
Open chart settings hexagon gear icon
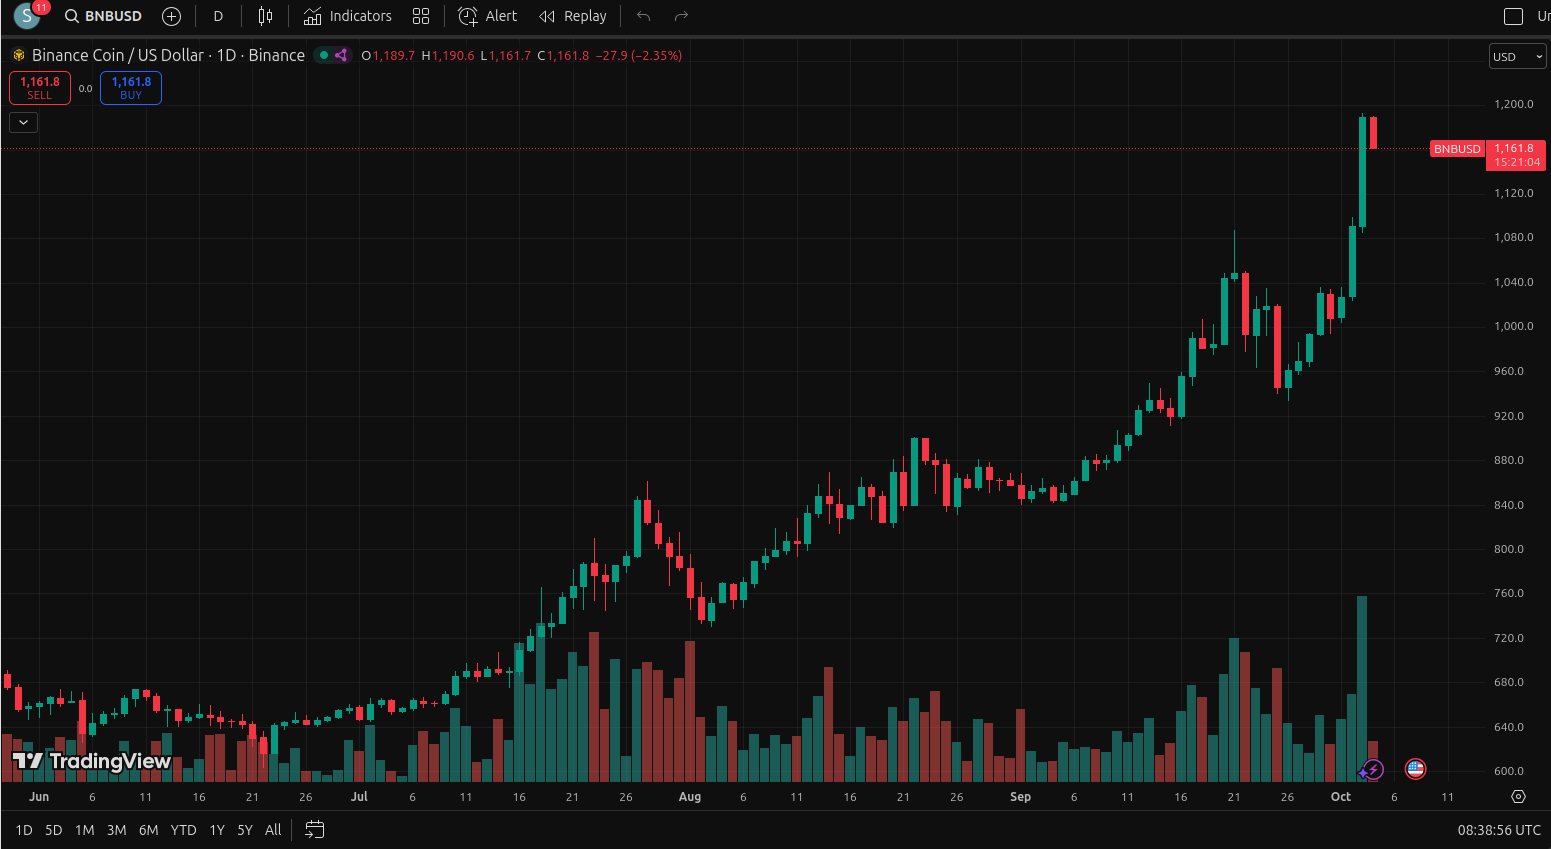pyautogui.click(x=1518, y=797)
